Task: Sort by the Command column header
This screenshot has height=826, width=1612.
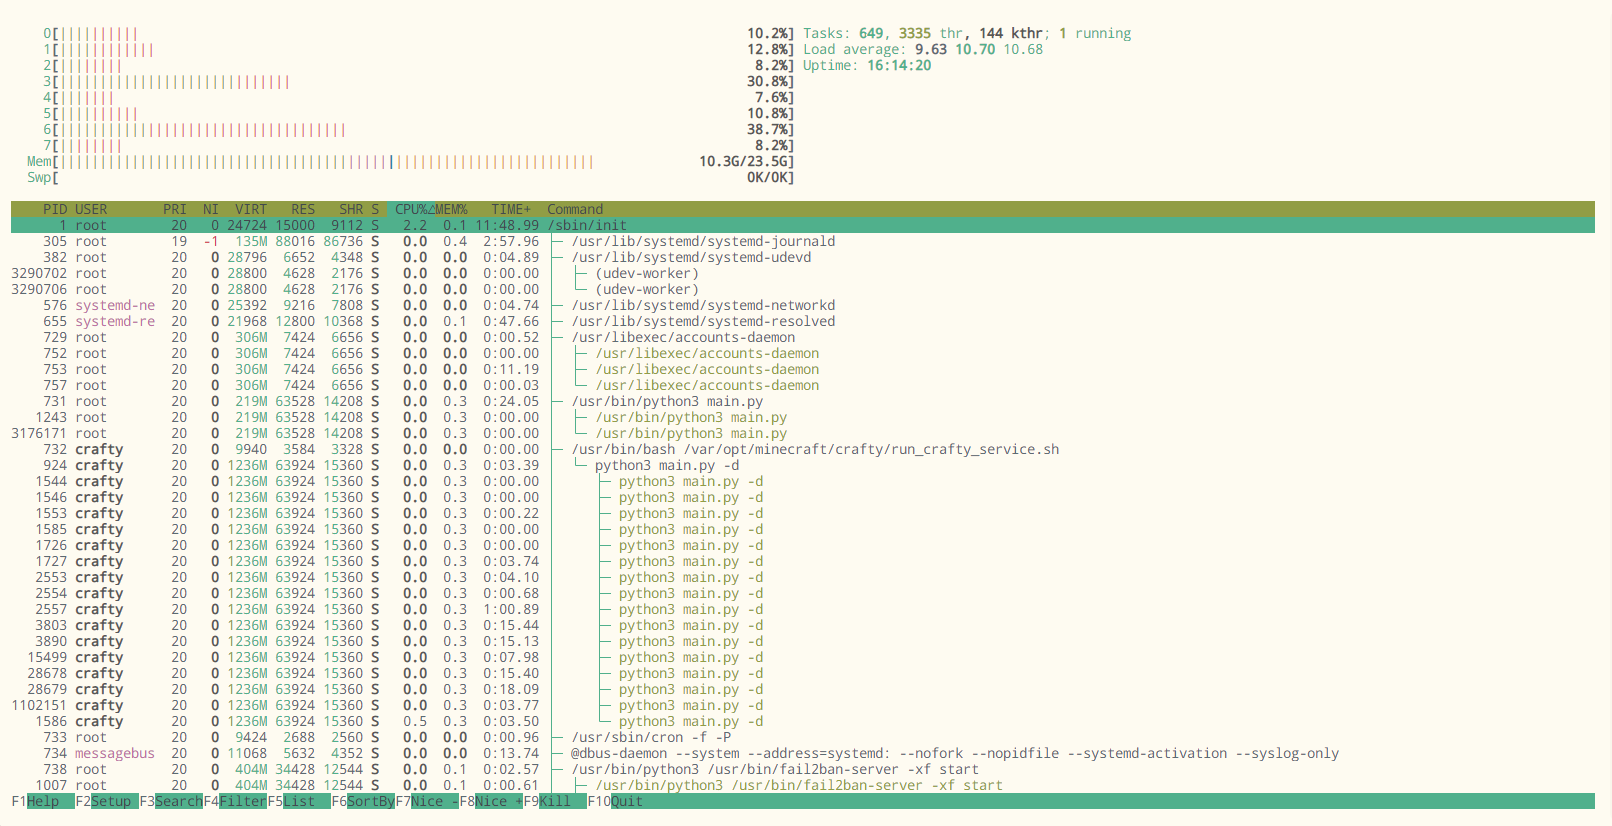Action: 575,209
